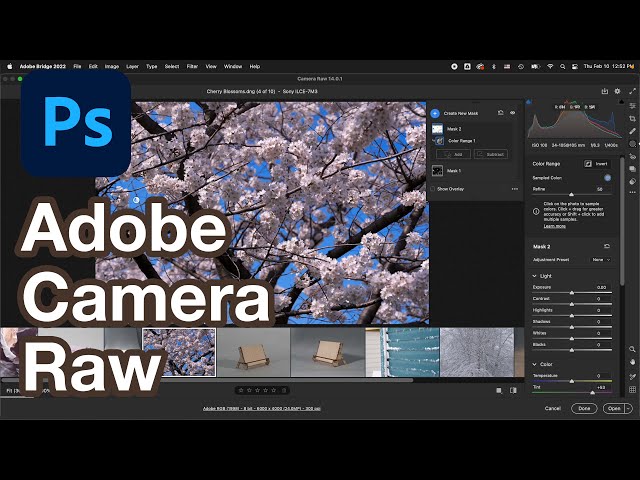Click the Done button
The height and width of the screenshot is (480, 640).
click(x=583, y=408)
